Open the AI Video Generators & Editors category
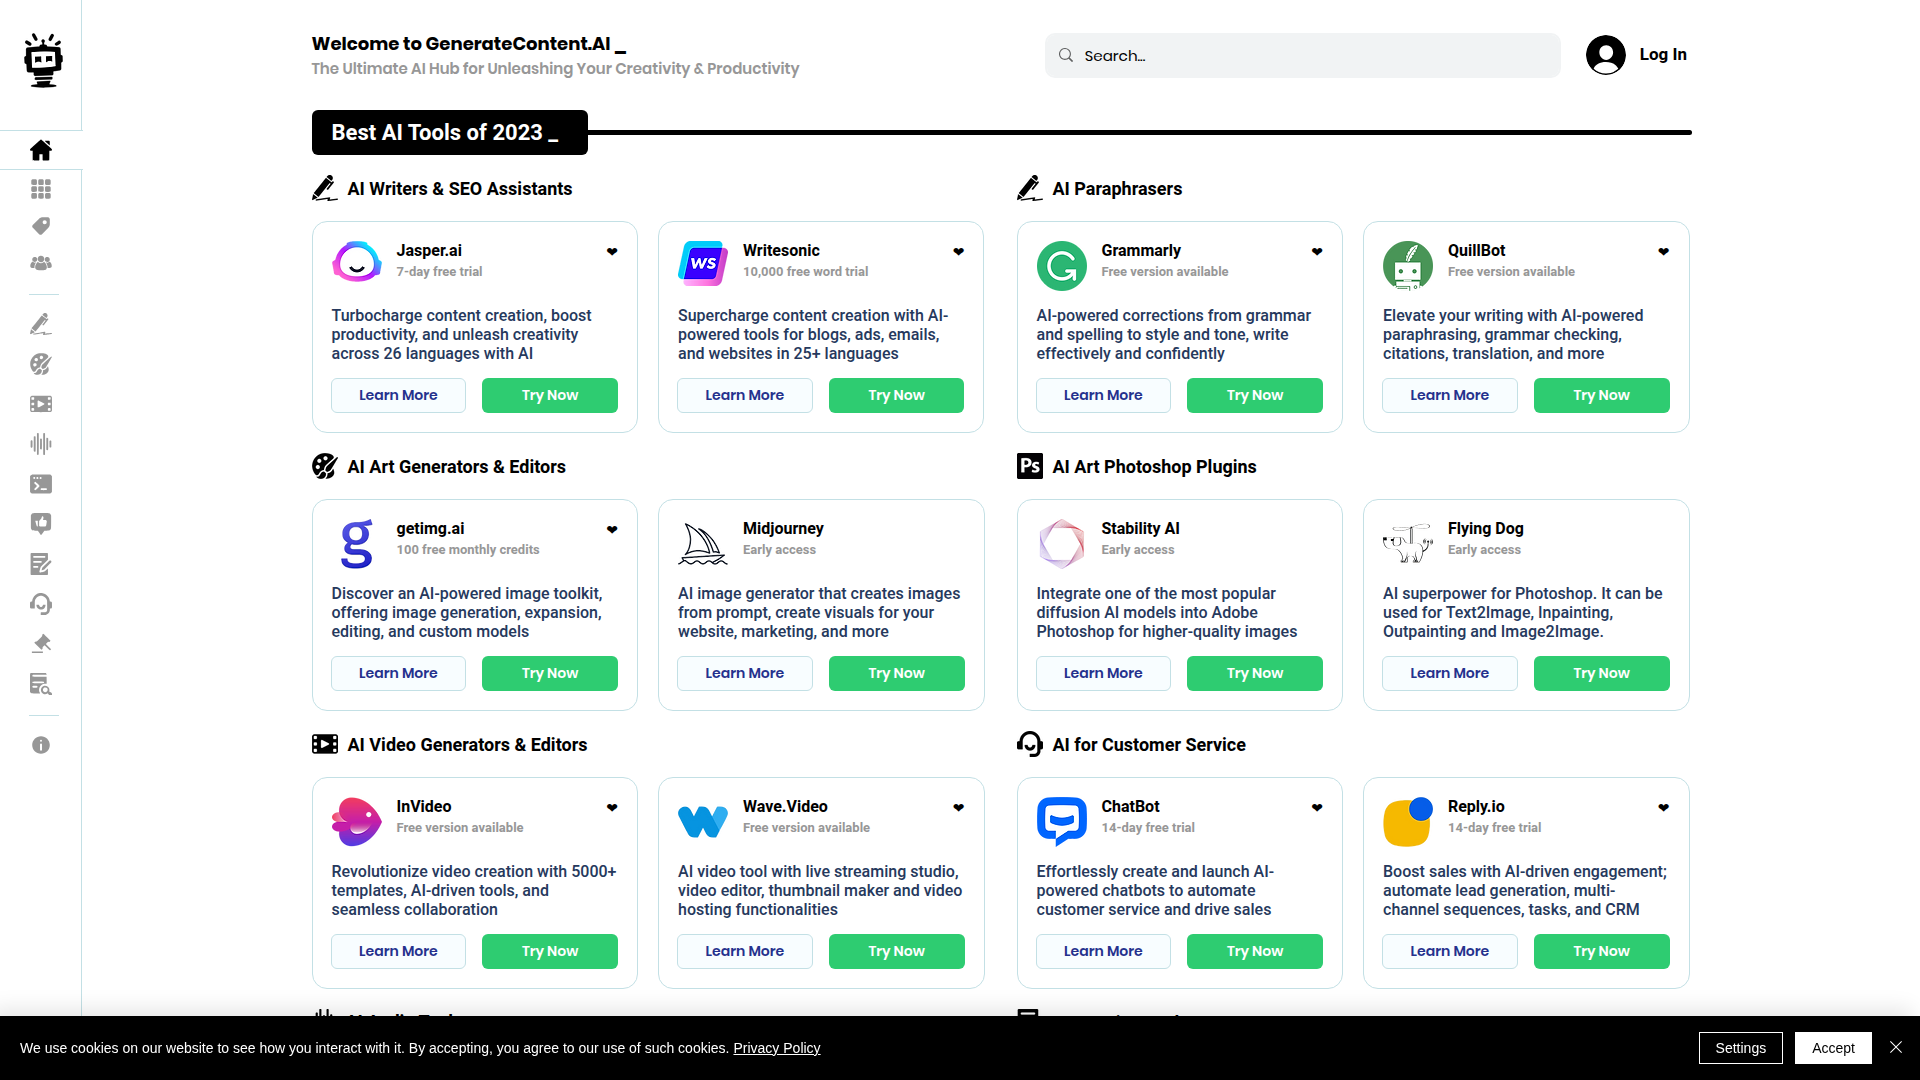1920x1080 pixels. point(467,745)
